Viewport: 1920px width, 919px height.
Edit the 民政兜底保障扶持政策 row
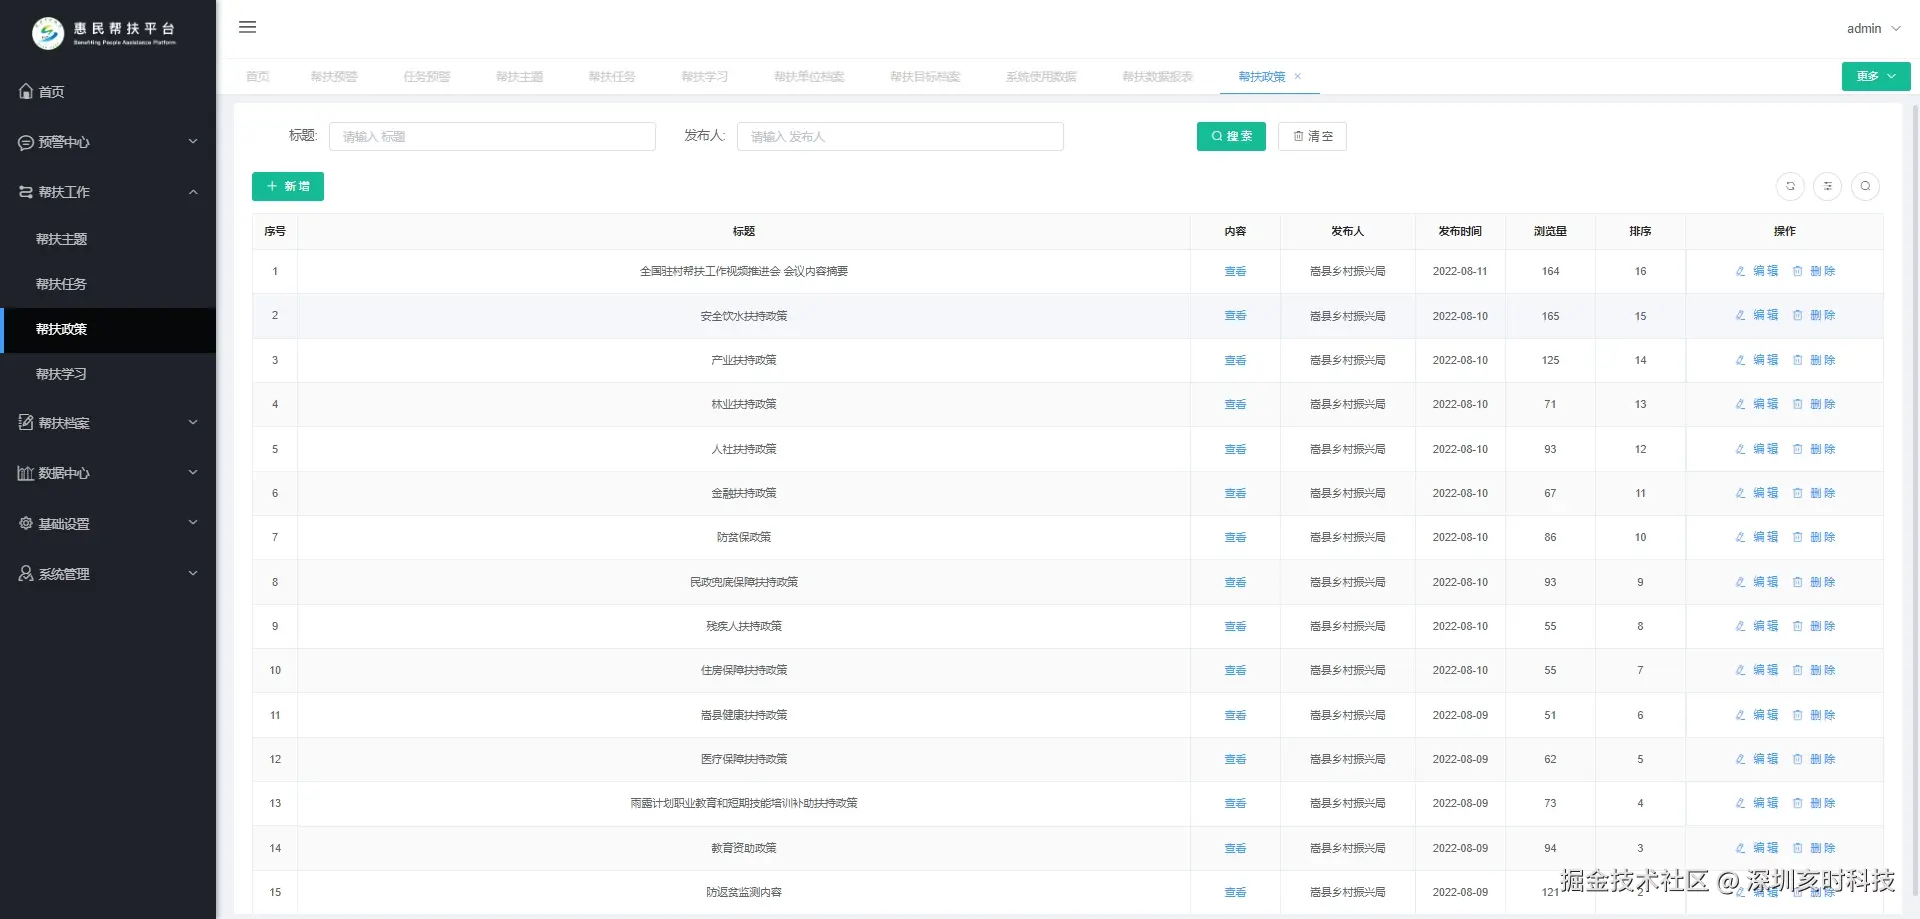pyautogui.click(x=1757, y=582)
